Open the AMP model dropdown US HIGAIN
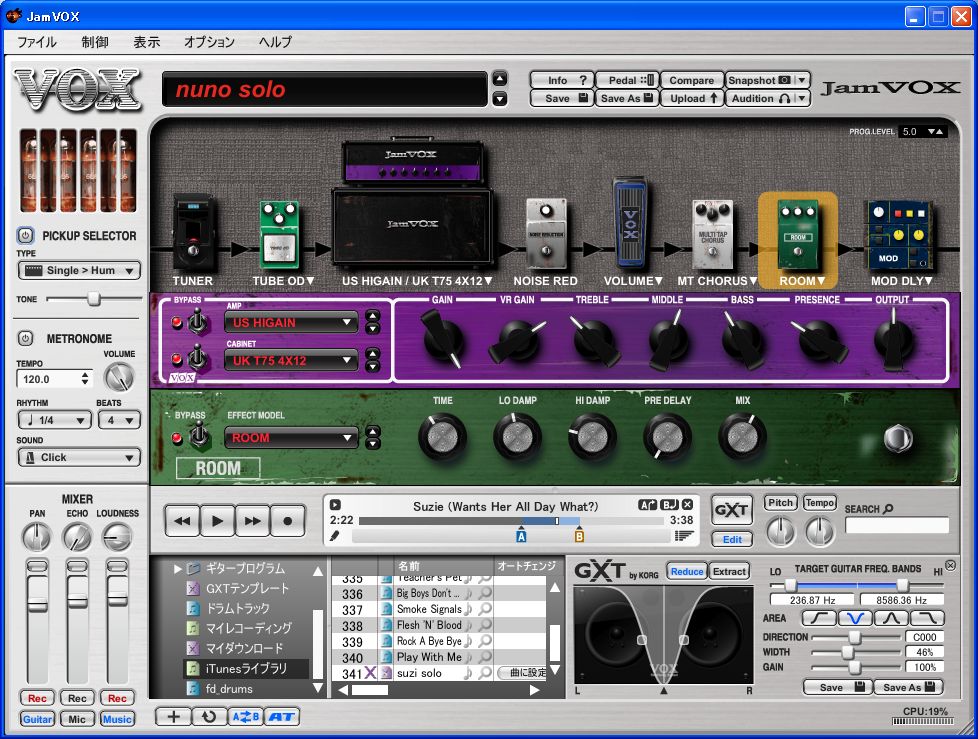This screenshot has height=739, width=978. 291,322
